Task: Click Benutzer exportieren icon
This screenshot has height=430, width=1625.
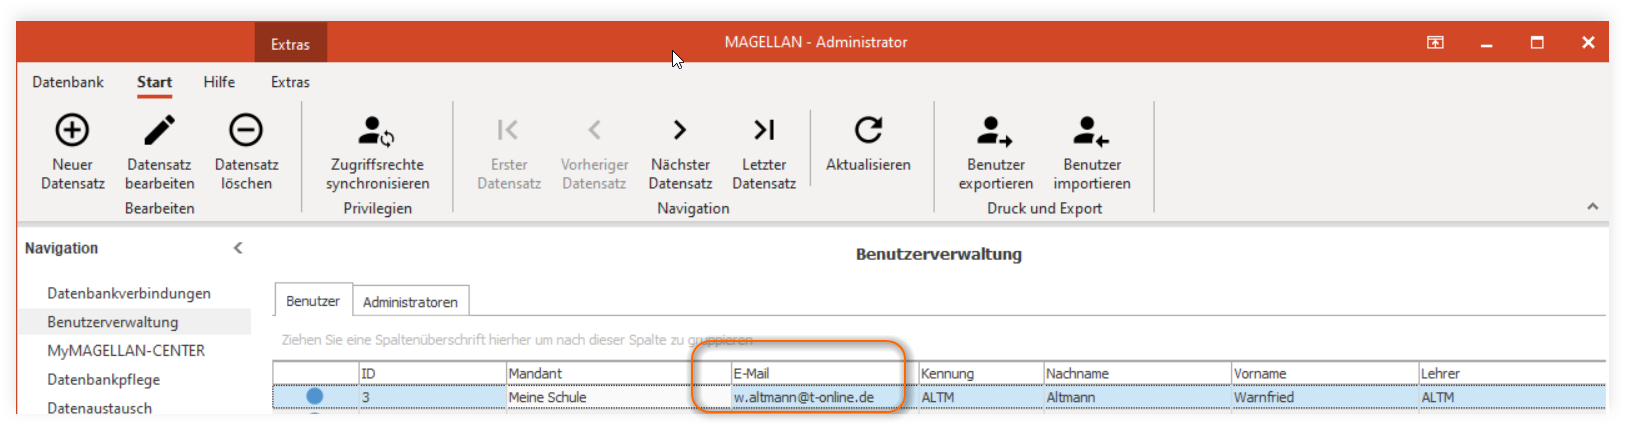Action: [995, 130]
